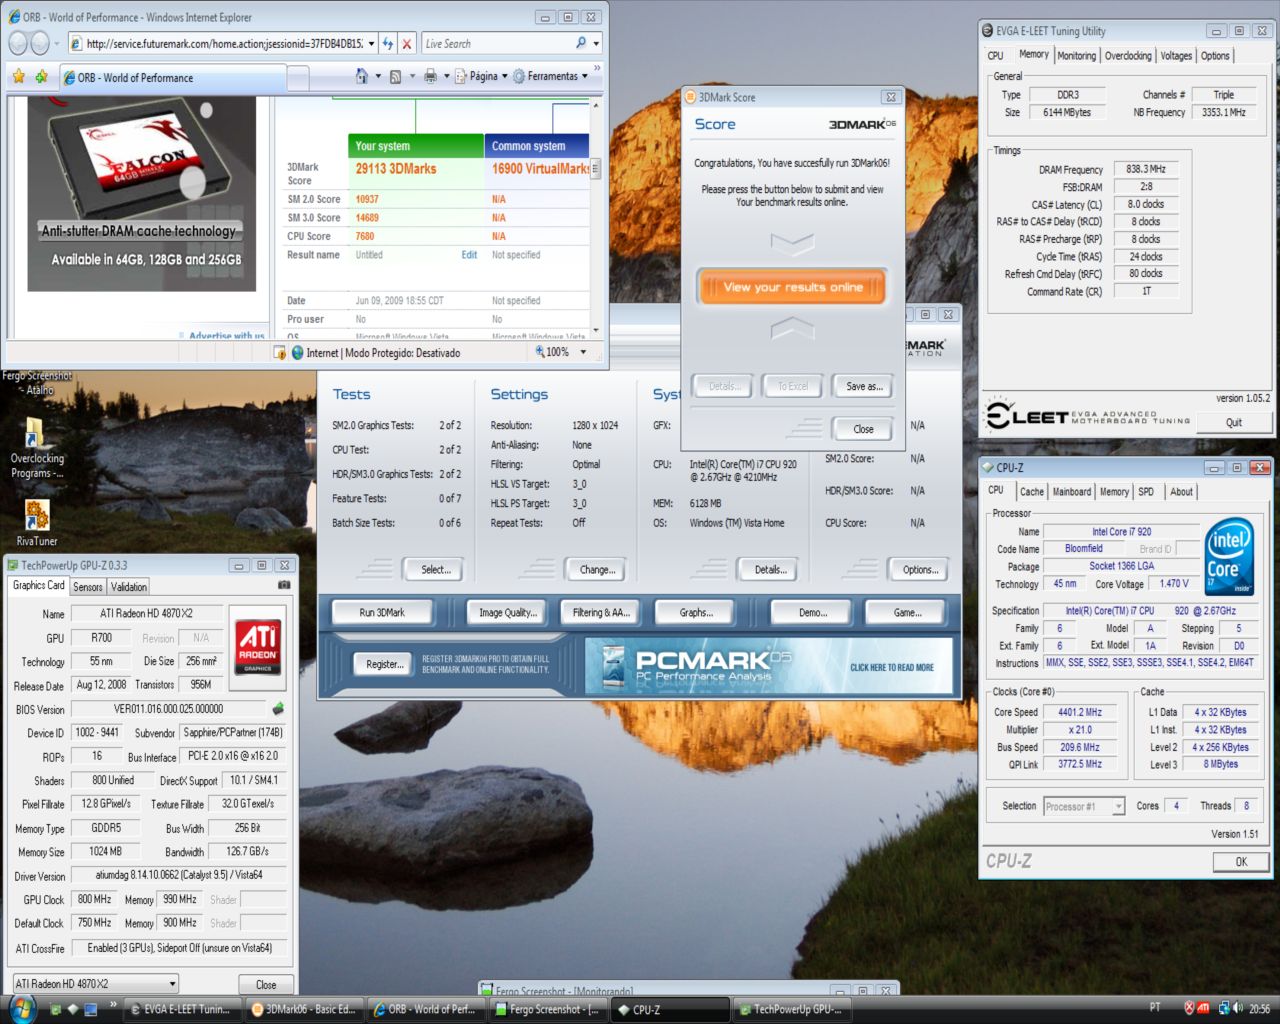Click Change... under Settings in 3DMark06

(x=597, y=570)
